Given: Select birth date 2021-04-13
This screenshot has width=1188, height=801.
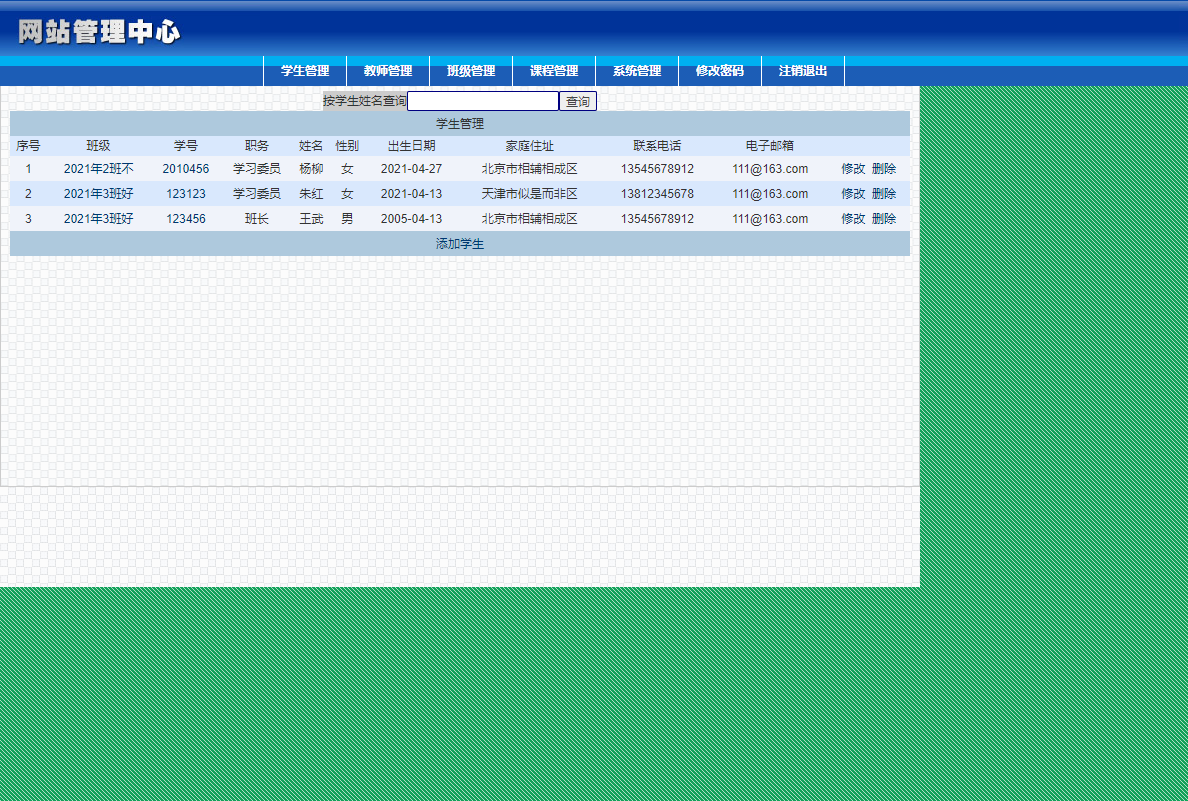Looking at the screenshot, I should click(x=411, y=193).
